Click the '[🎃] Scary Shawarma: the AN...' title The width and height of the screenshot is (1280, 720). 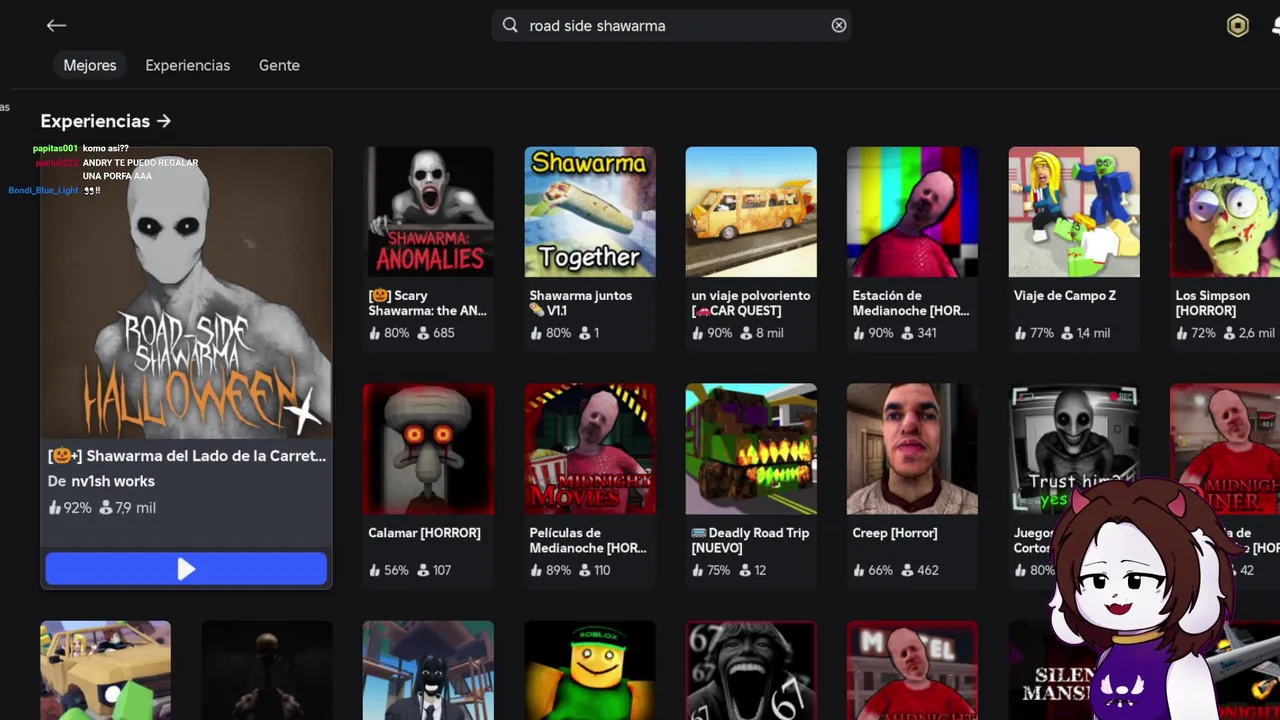point(428,303)
